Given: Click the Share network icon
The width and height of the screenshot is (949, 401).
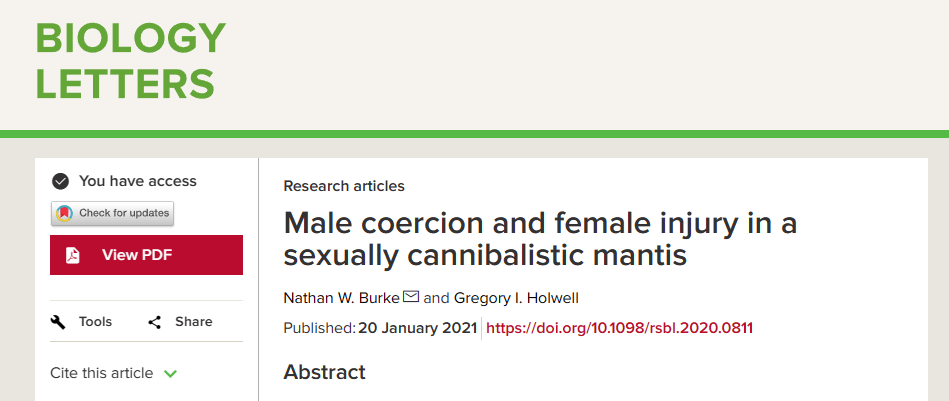Looking at the screenshot, I should pyautogui.click(x=155, y=321).
